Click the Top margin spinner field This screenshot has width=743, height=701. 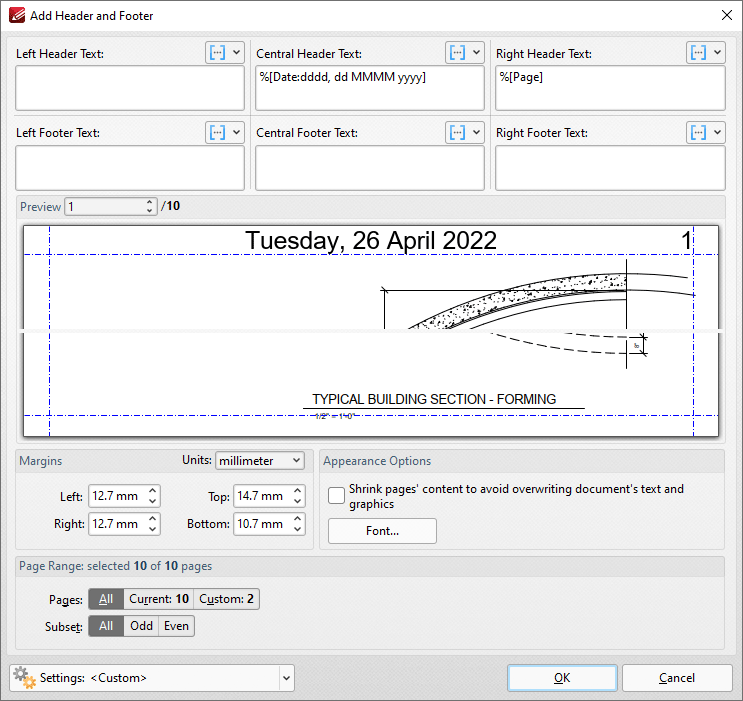tap(259, 496)
